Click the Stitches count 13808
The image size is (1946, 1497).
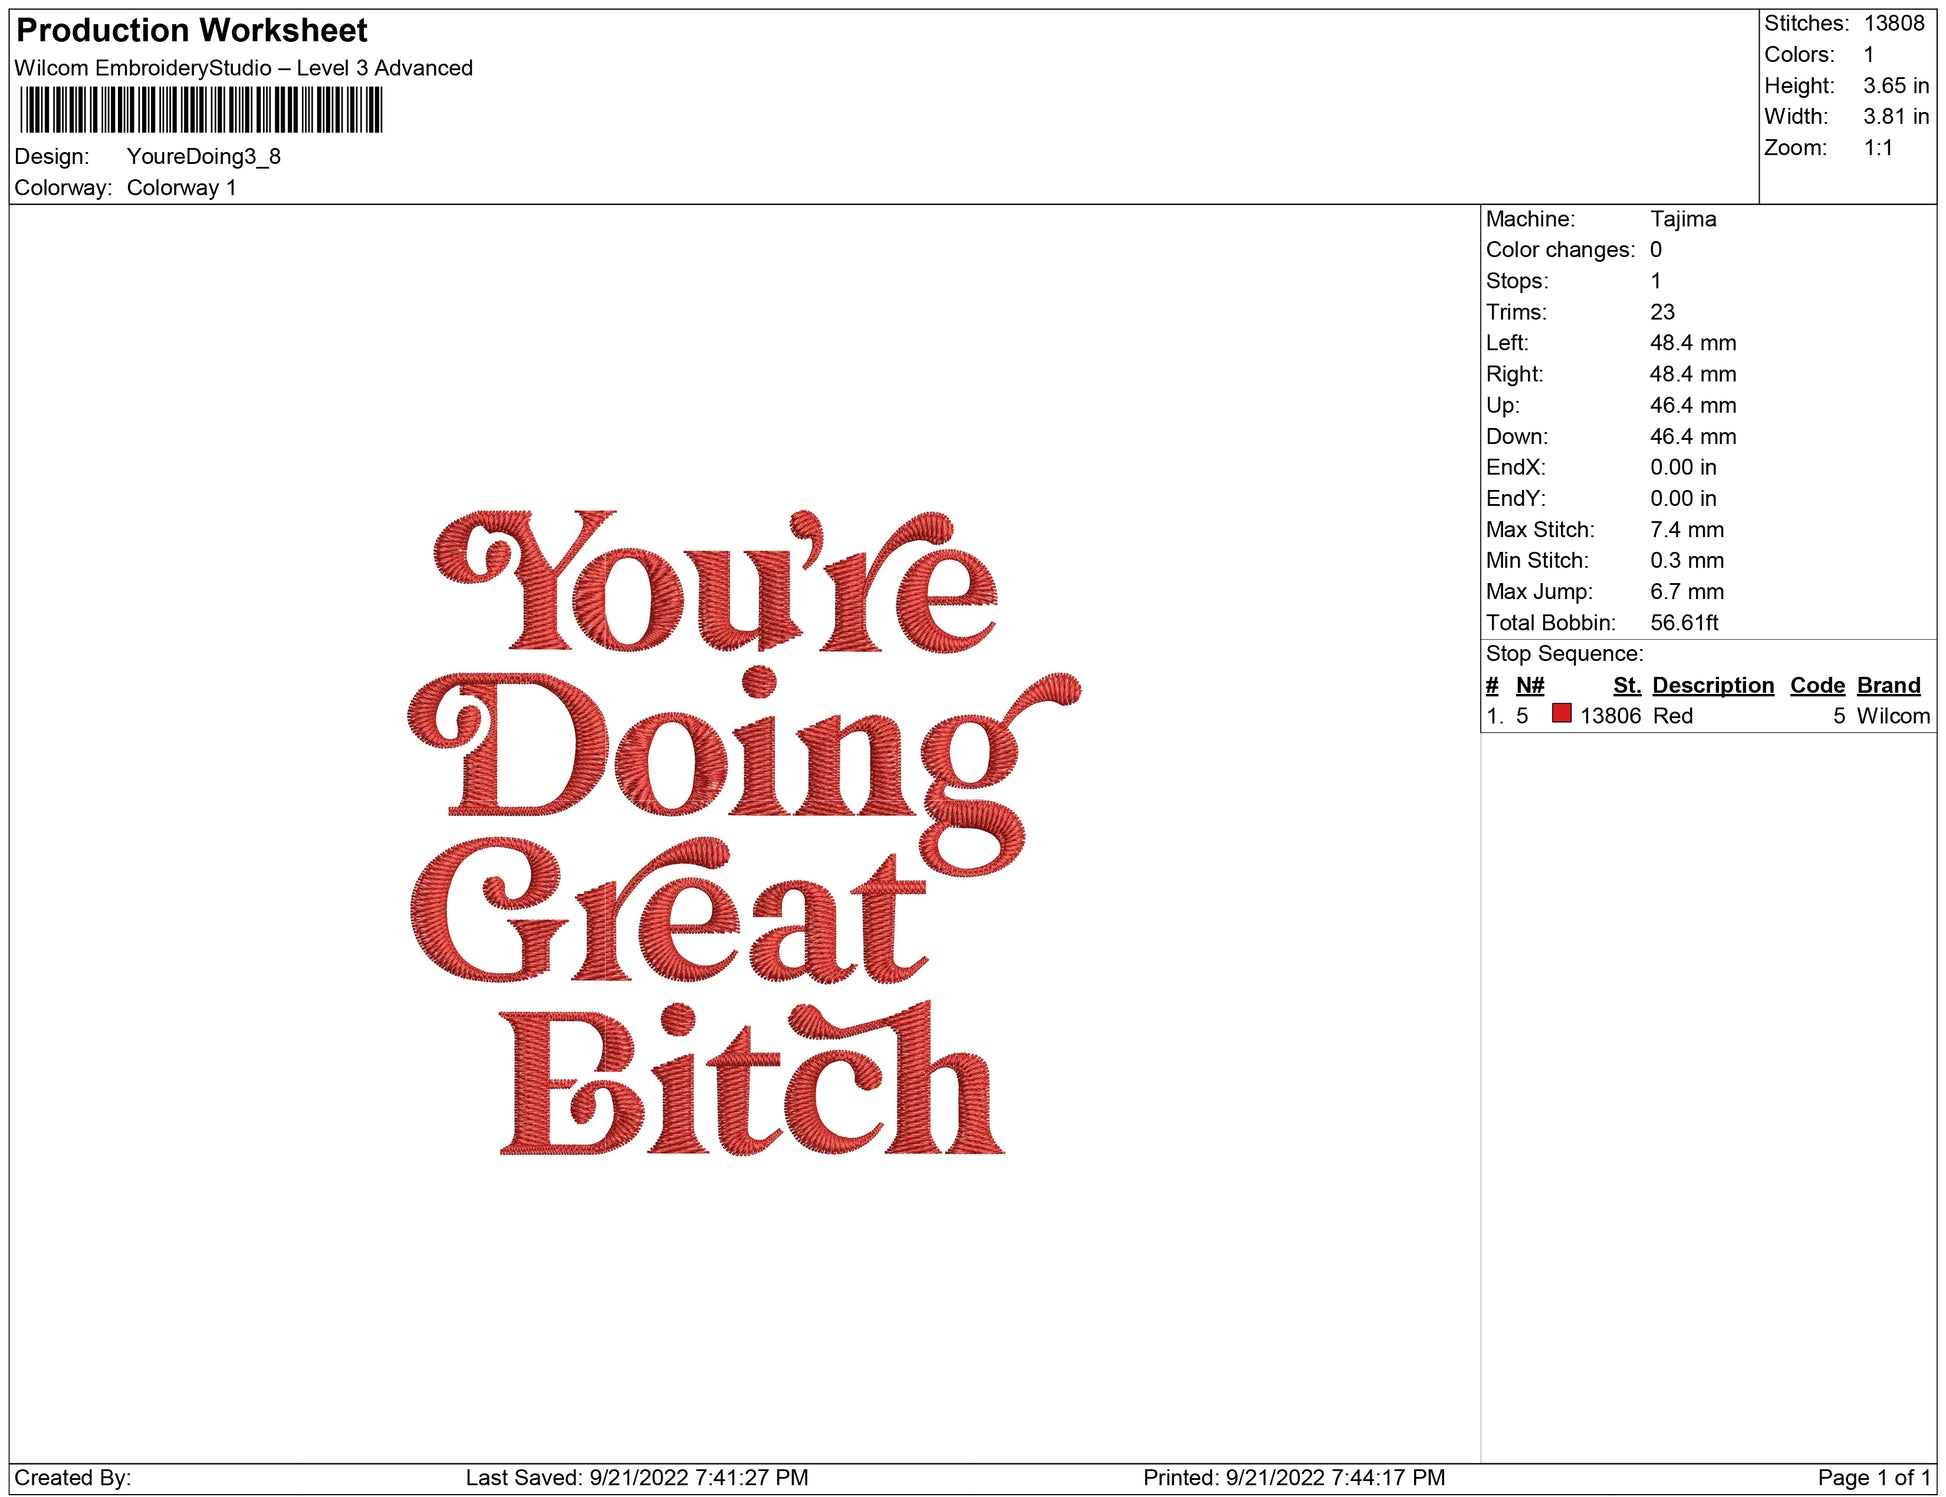click(1893, 24)
